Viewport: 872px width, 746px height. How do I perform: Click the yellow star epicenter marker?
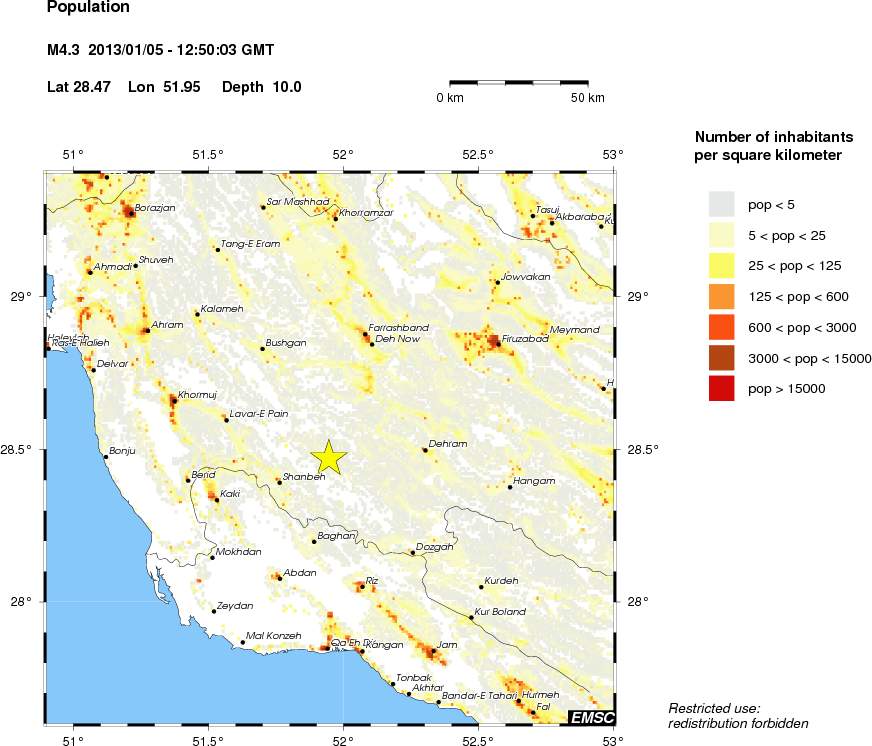pyautogui.click(x=329, y=458)
